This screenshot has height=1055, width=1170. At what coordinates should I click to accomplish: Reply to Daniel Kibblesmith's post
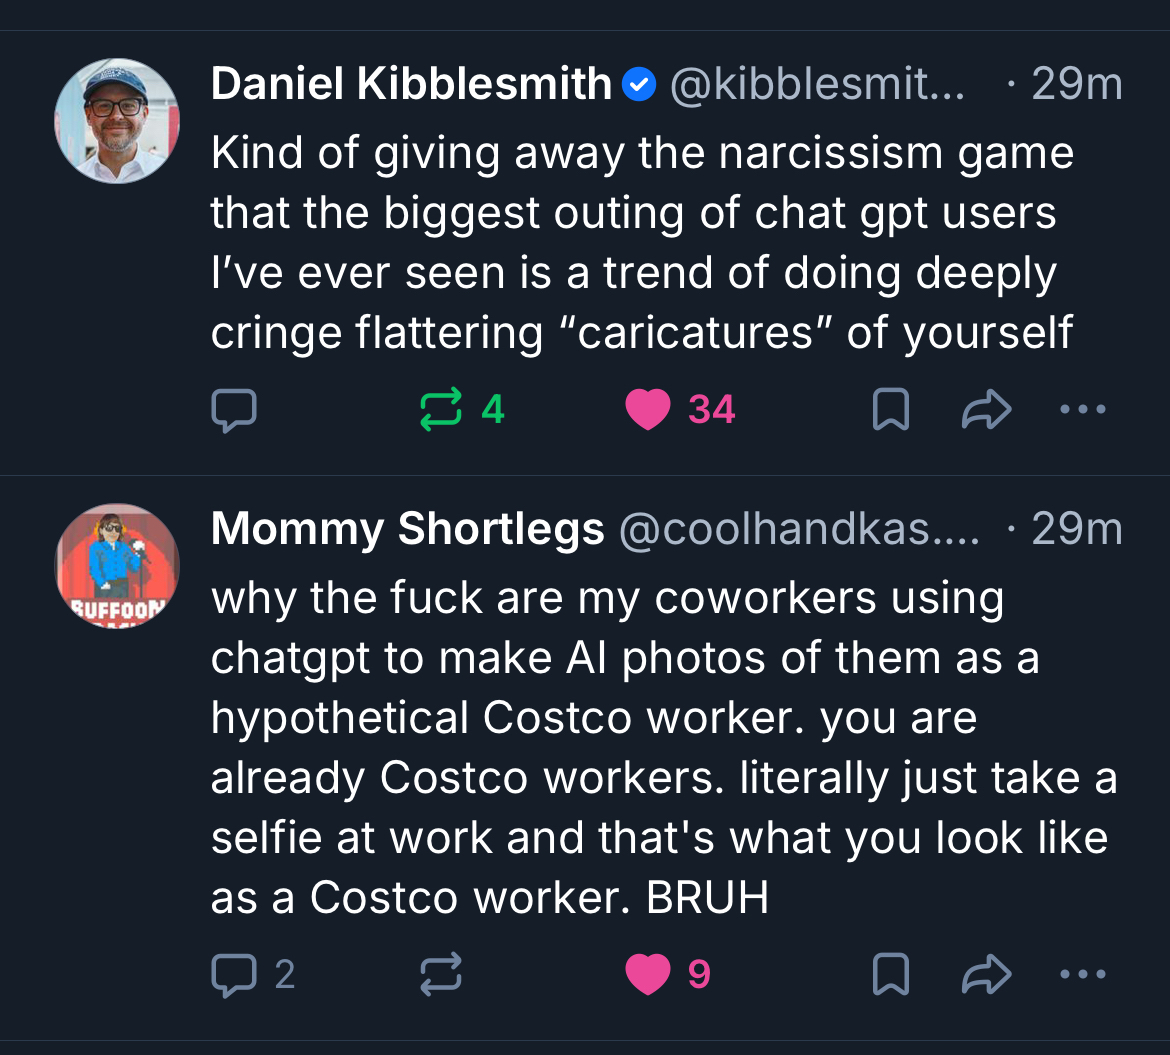click(x=234, y=410)
